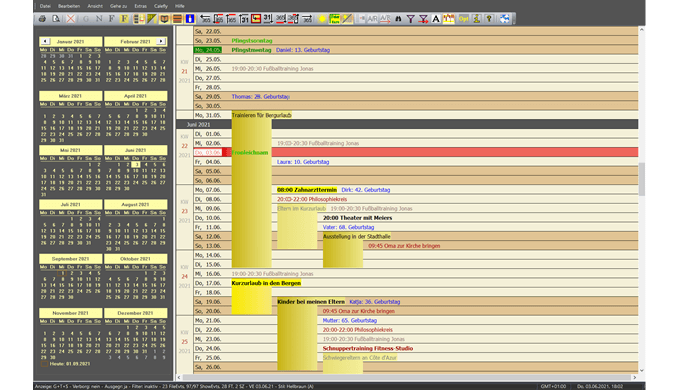The height and width of the screenshot is (390, 680).
Task: Select the 08:00 Zahnarzttermin entry
Action: [x=307, y=190]
